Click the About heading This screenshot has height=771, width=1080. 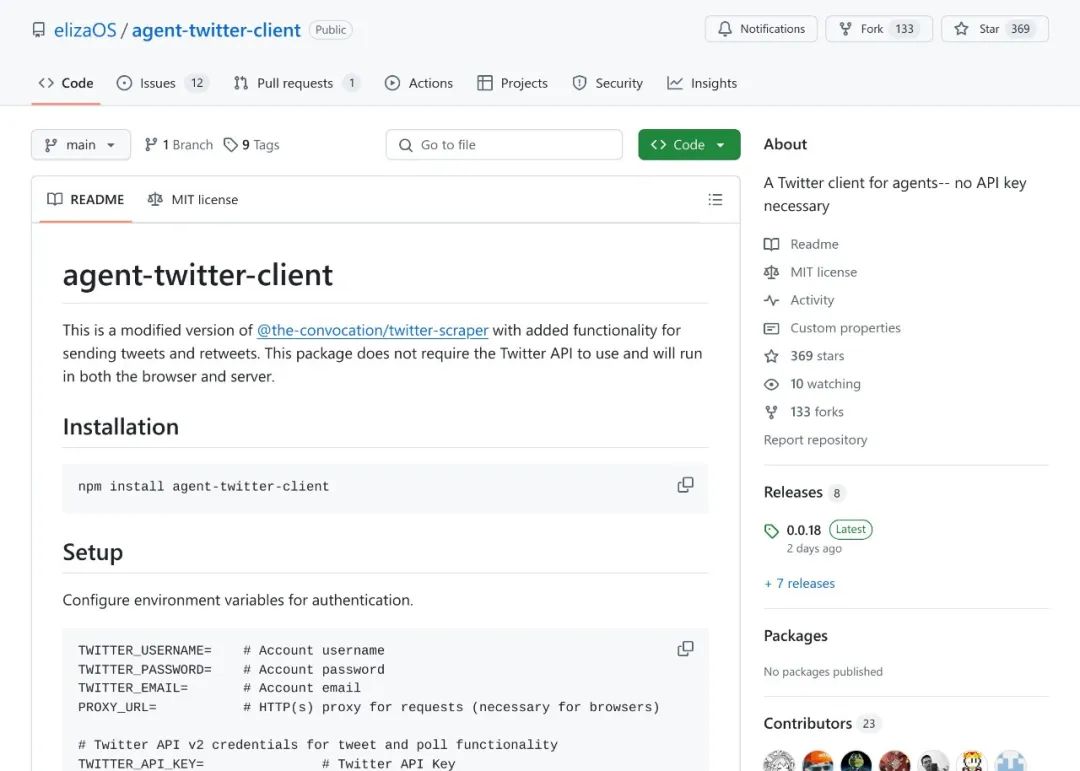click(x=785, y=145)
